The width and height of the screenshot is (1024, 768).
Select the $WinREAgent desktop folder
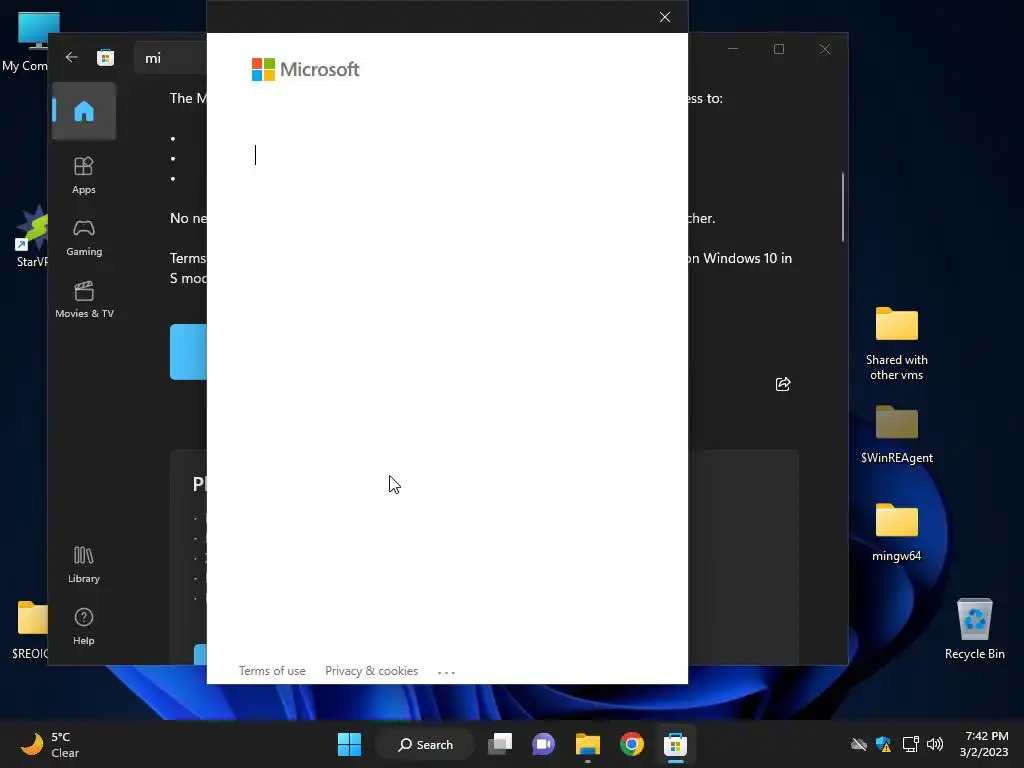coord(897,434)
